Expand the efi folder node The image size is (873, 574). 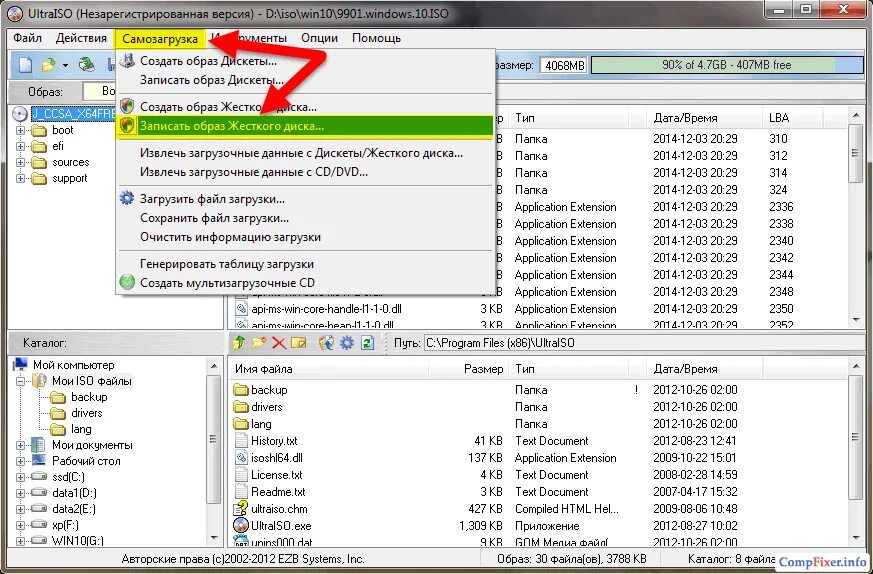[21, 146]
